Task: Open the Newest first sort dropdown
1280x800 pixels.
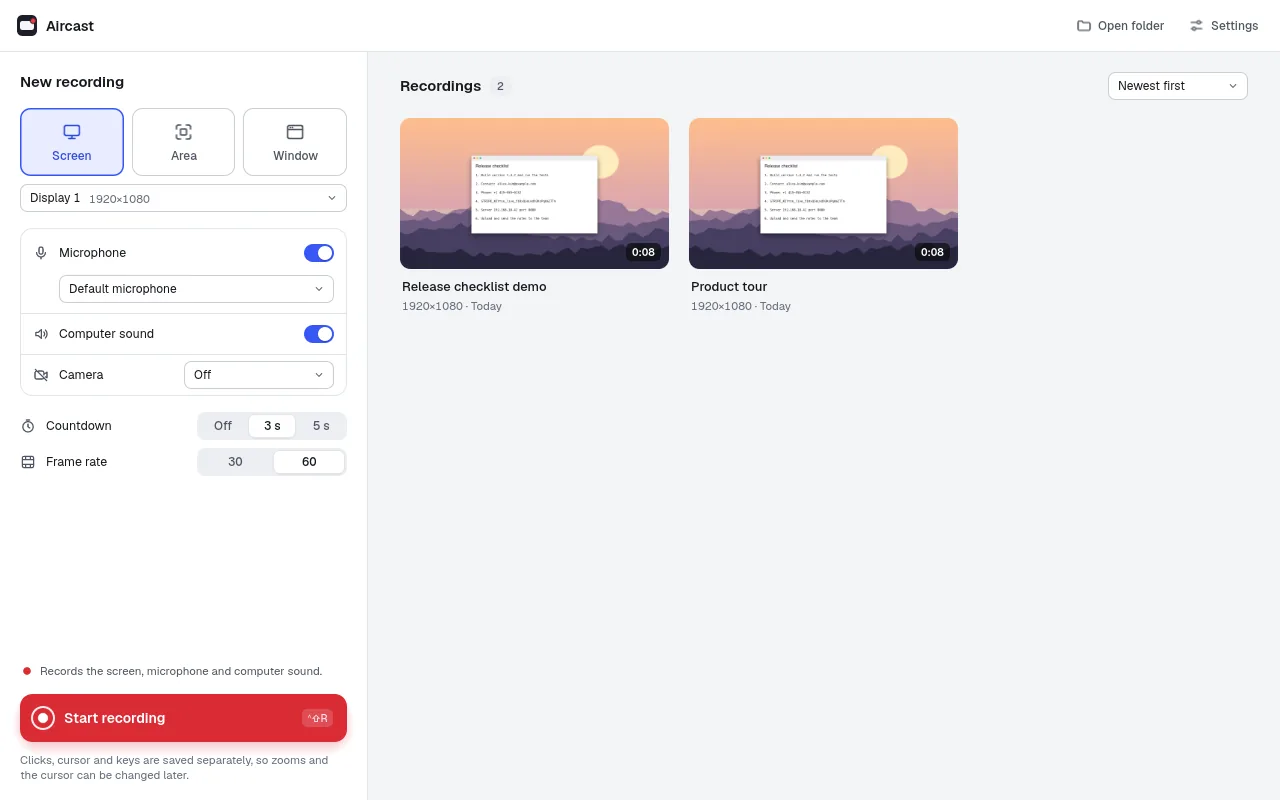Action: [1178, 86]
